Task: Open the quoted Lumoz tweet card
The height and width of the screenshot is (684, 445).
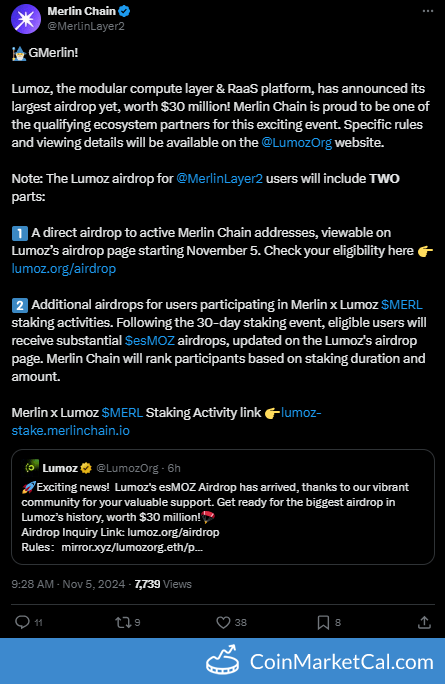Action: click(x=223, y=507)
